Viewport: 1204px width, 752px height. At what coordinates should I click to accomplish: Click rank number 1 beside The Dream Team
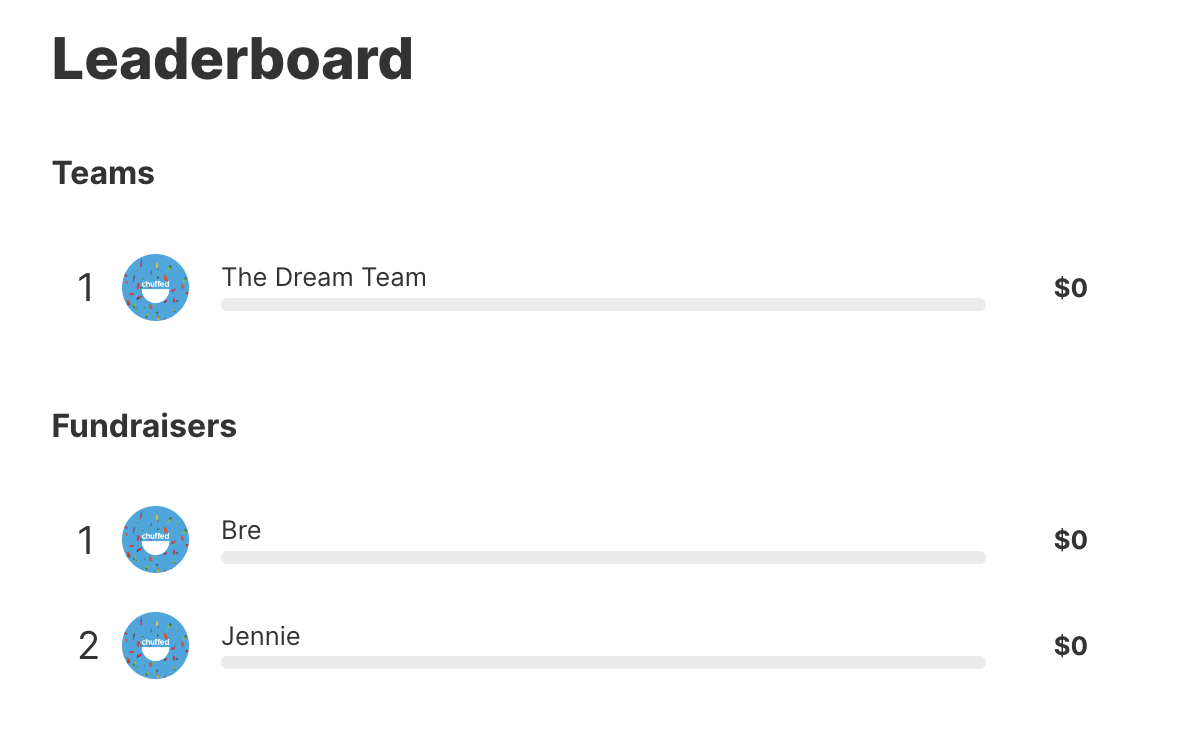[x=86, y=289]
